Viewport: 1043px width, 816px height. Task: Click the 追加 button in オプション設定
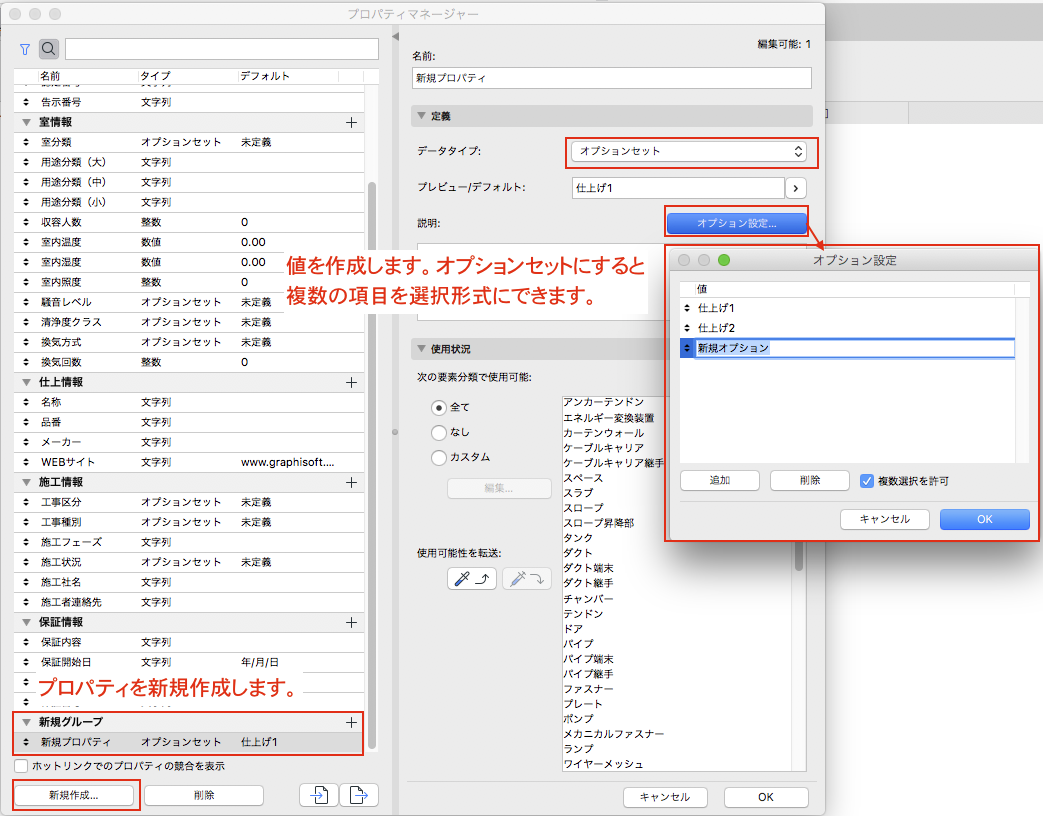pyautogui.click(x=719, y=481)
